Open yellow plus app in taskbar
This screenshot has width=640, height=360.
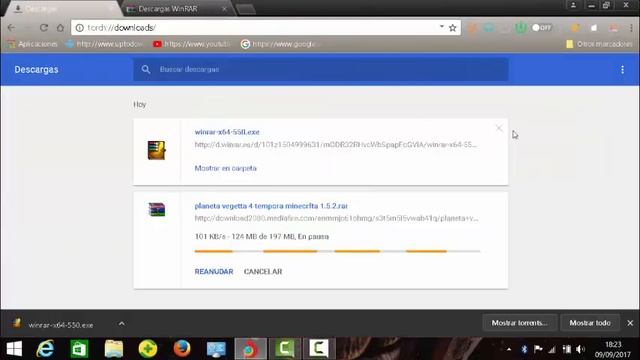[148, 349]
